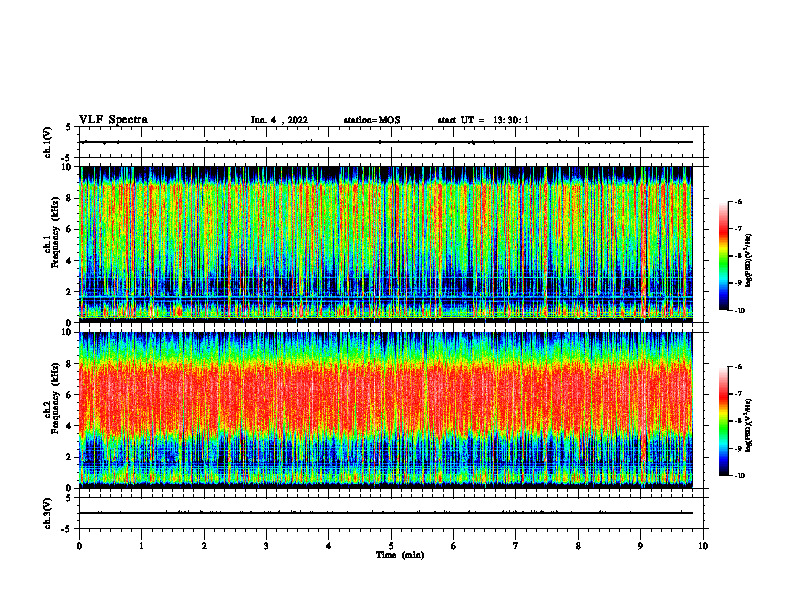Click inside the ch.1 spectrogram panel
Screen dimensions: 792x612
386,244
